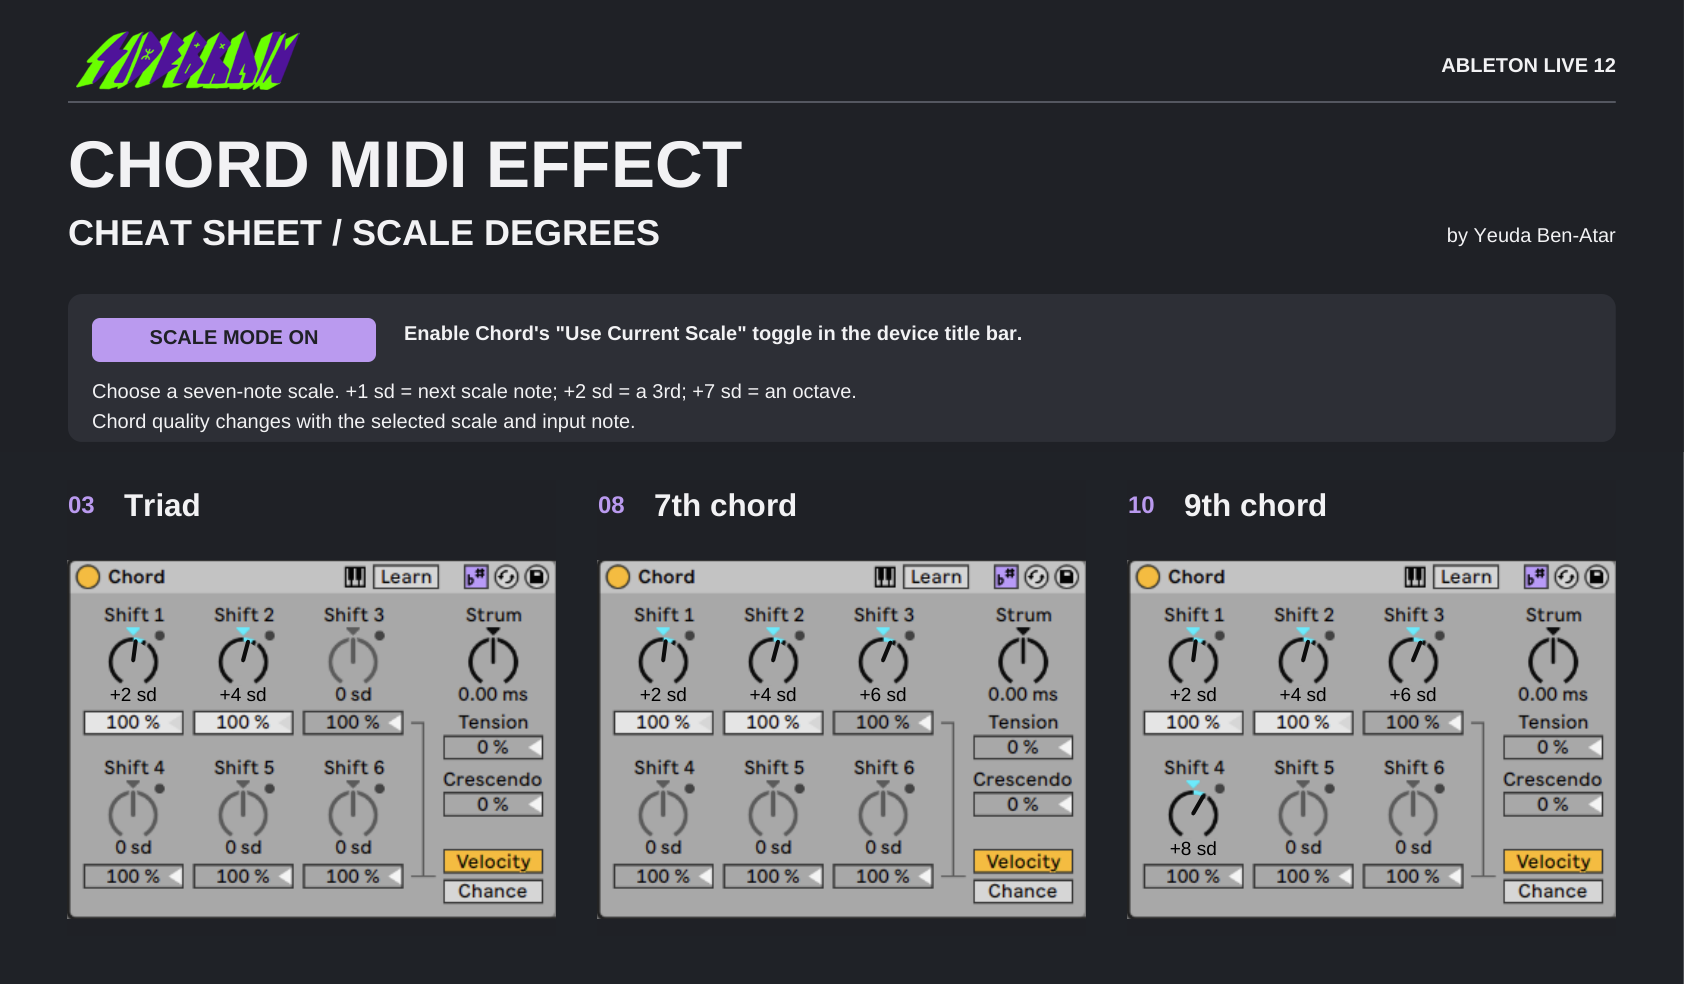Click the +4 sd value in the Triad device
This screenshot has width=1684, height=984.
tap(243, 694)
